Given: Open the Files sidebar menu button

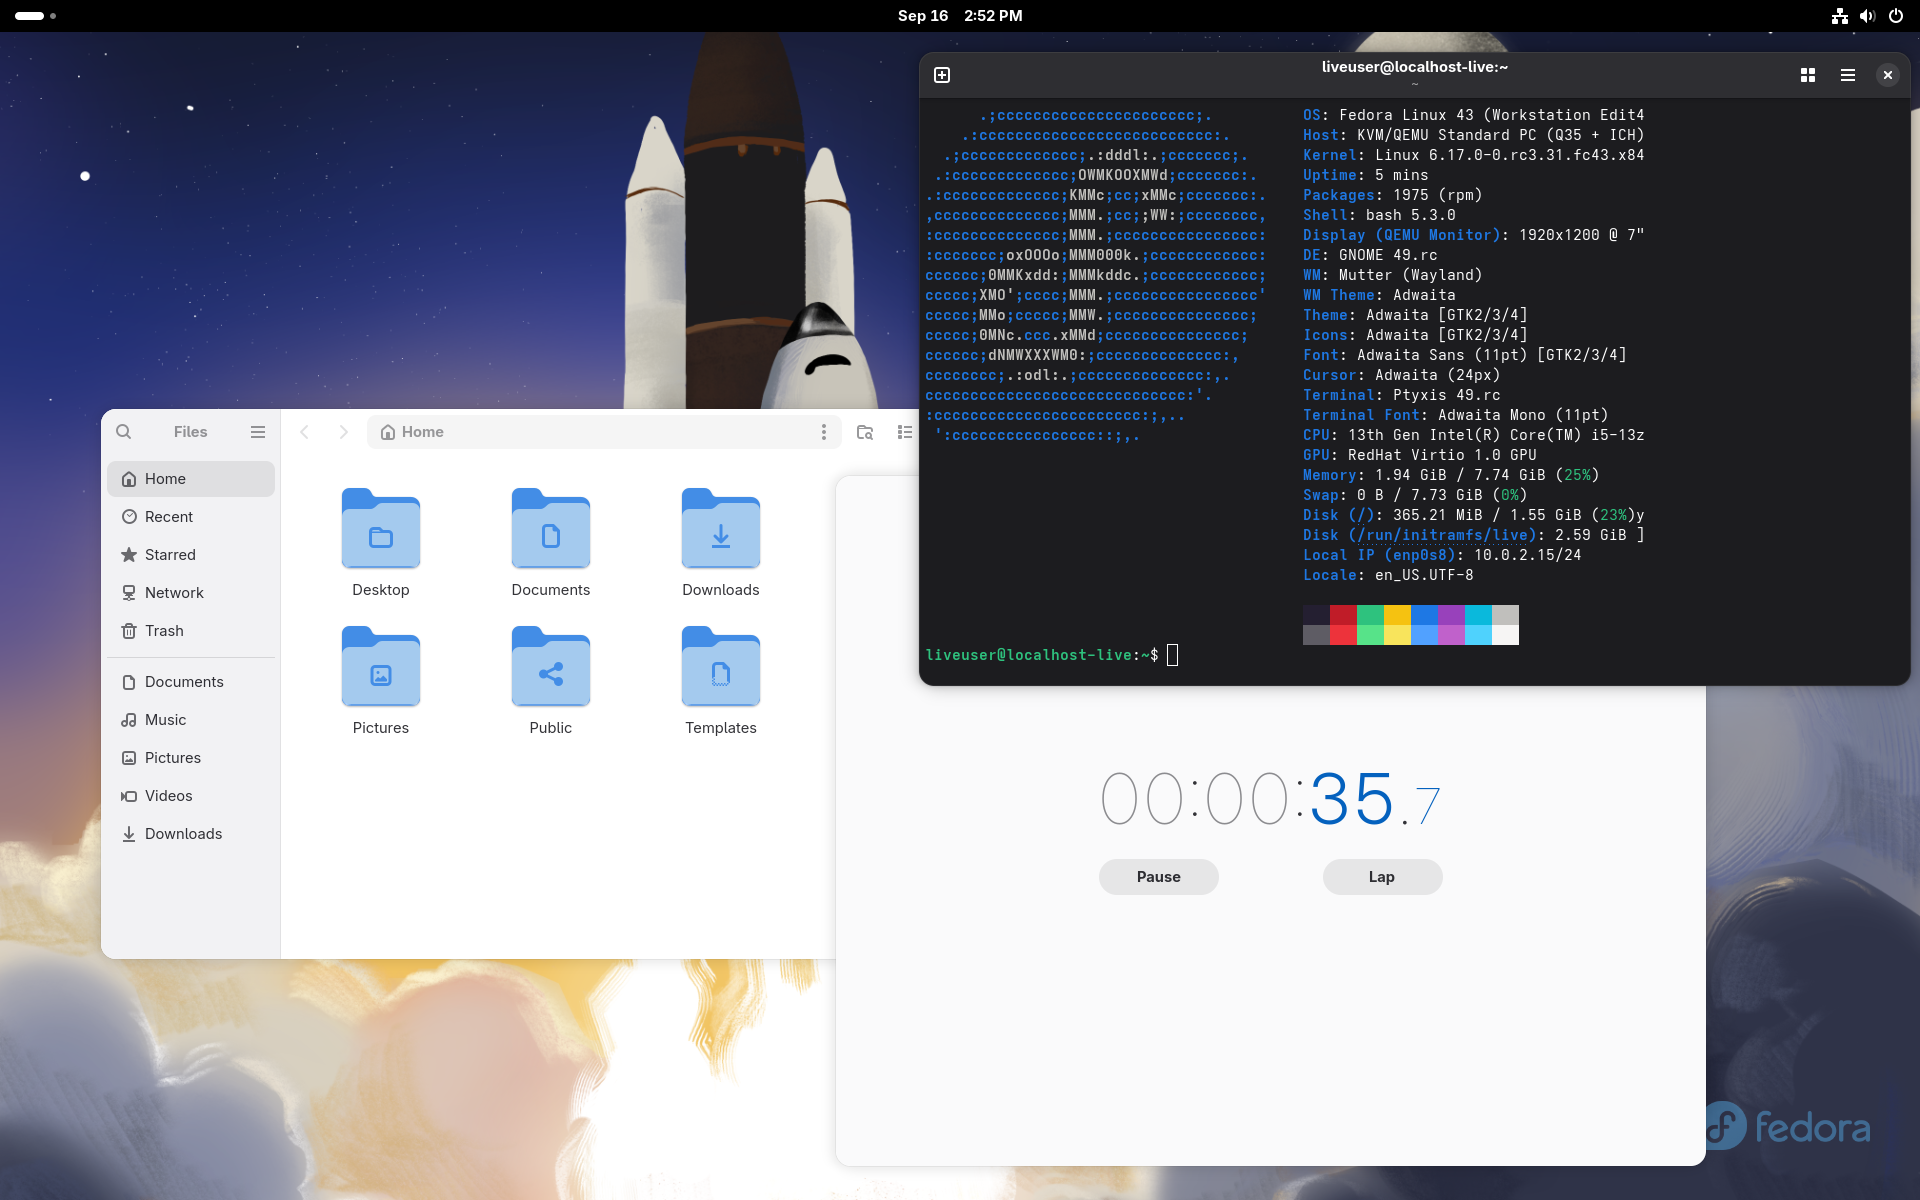Looking at the screenshot, I should (x=257, y=431).
